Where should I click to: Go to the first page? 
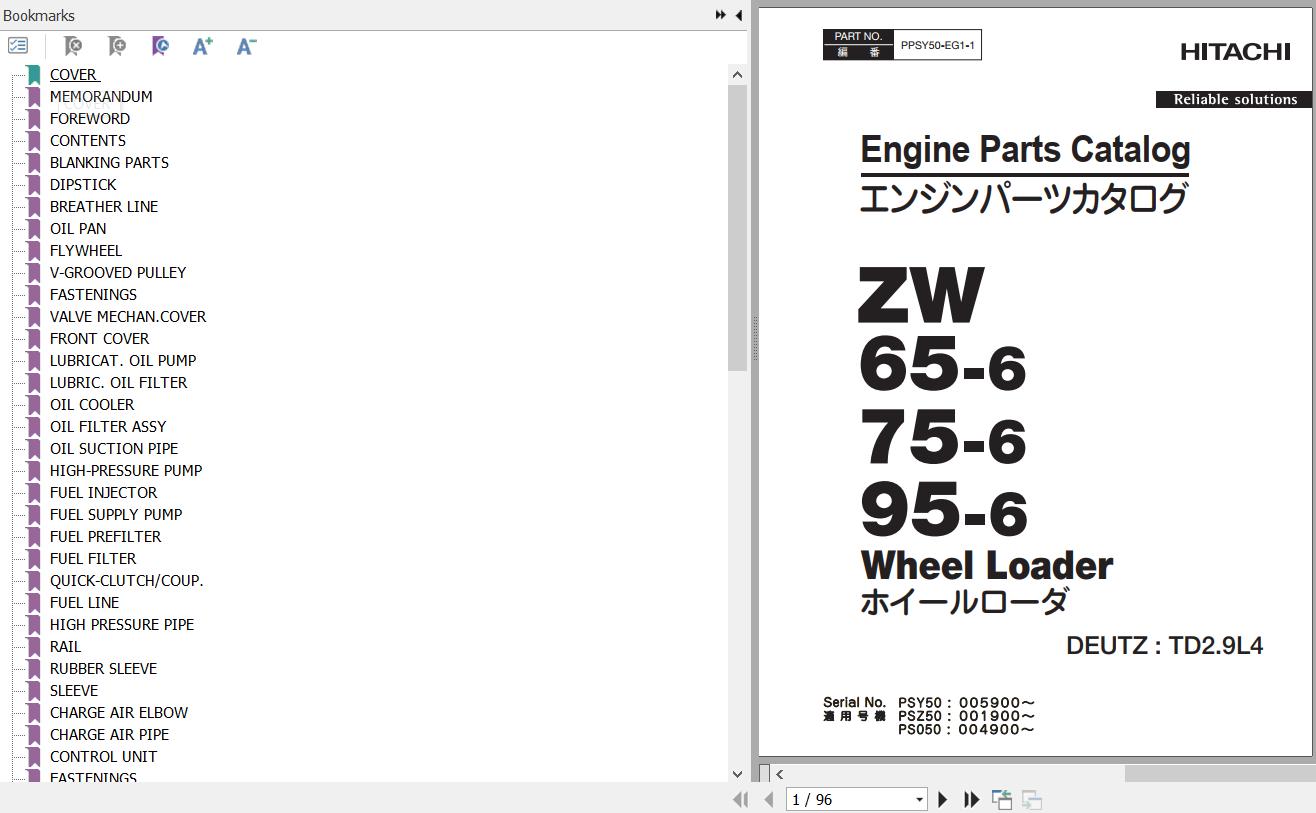[x=740, y=799]
